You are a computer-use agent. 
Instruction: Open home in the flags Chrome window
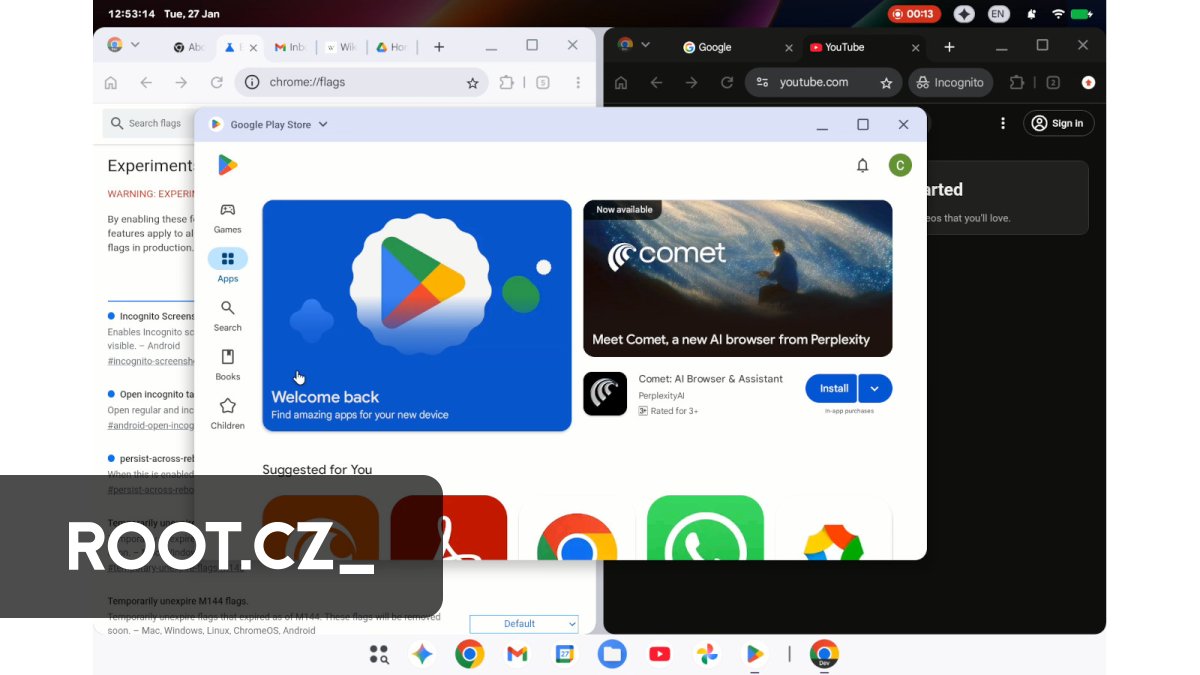tap(111, 83)
